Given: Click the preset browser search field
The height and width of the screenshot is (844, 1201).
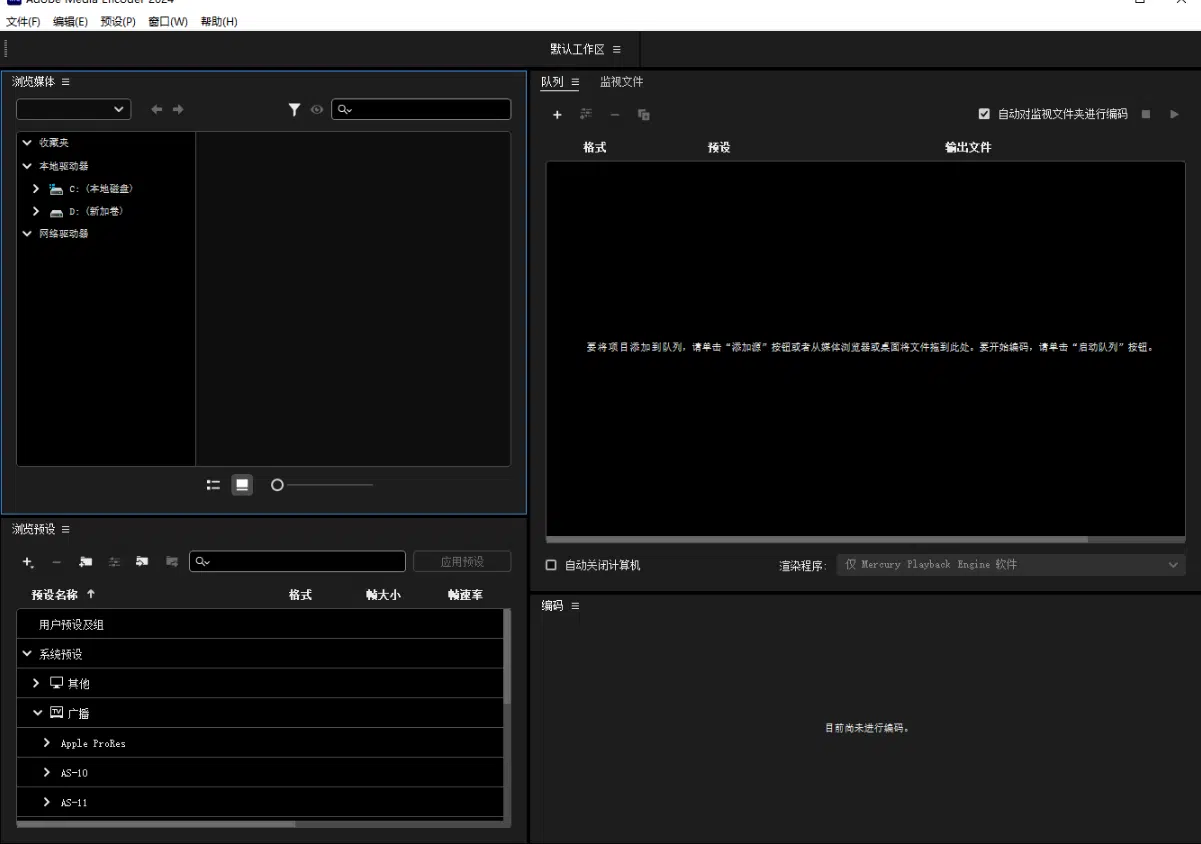Looking at the screenshot, I should click(x=298, y=561).
